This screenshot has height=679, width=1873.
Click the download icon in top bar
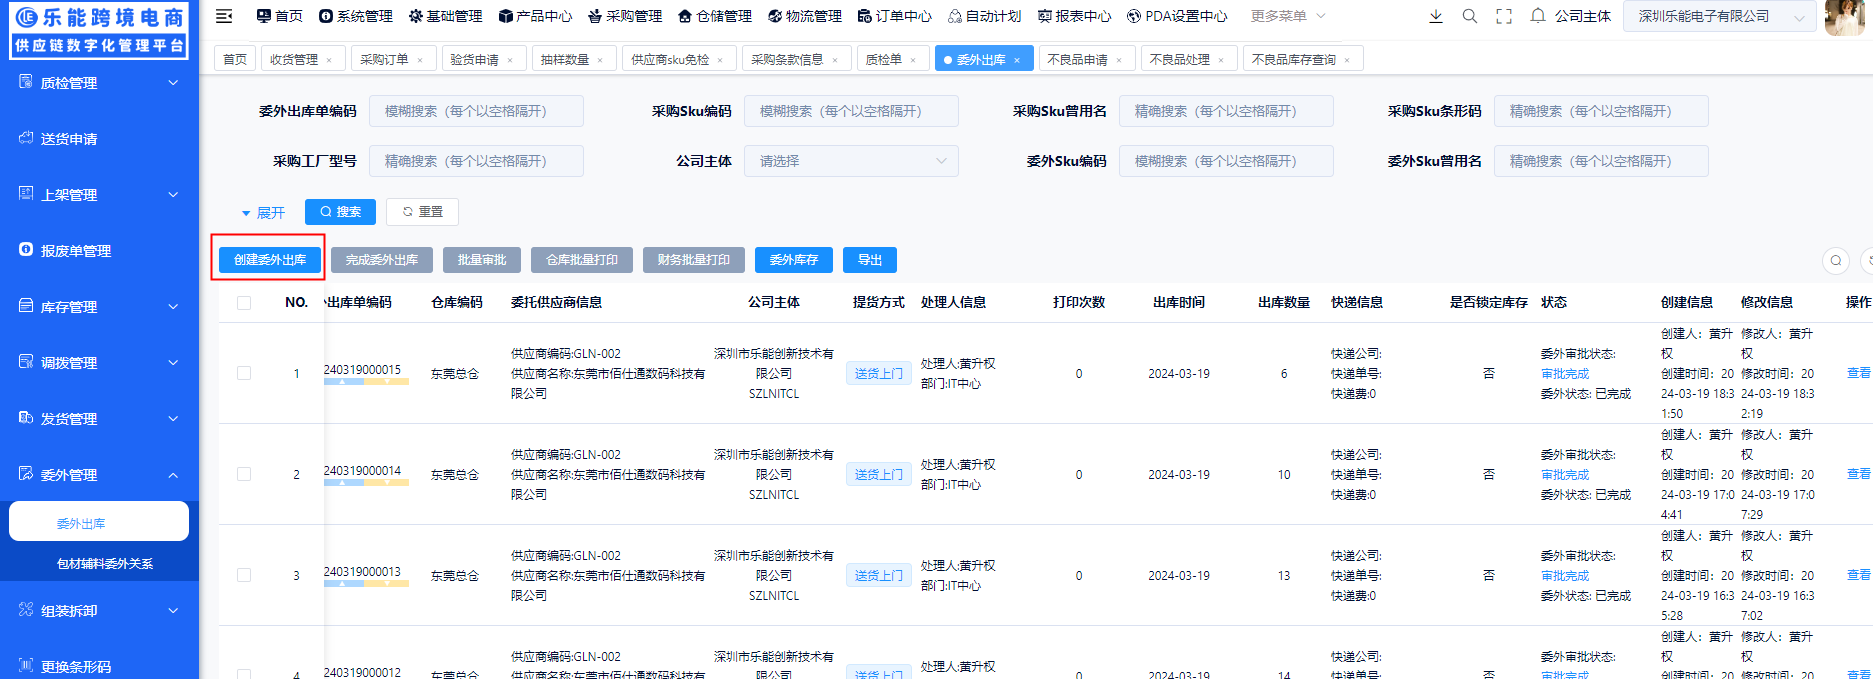pyautogui.click(x=1436, y=16)
